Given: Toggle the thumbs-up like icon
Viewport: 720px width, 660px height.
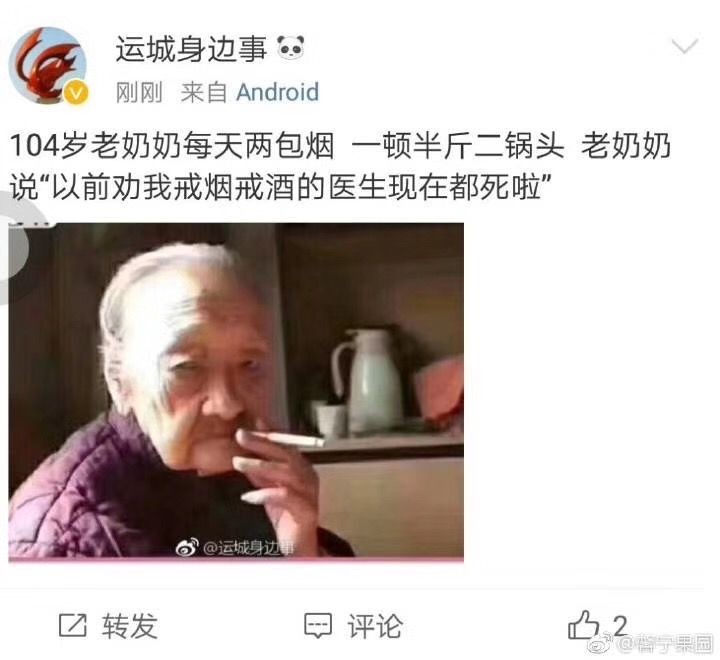Looking at the screenshot, I should (584, 625).
